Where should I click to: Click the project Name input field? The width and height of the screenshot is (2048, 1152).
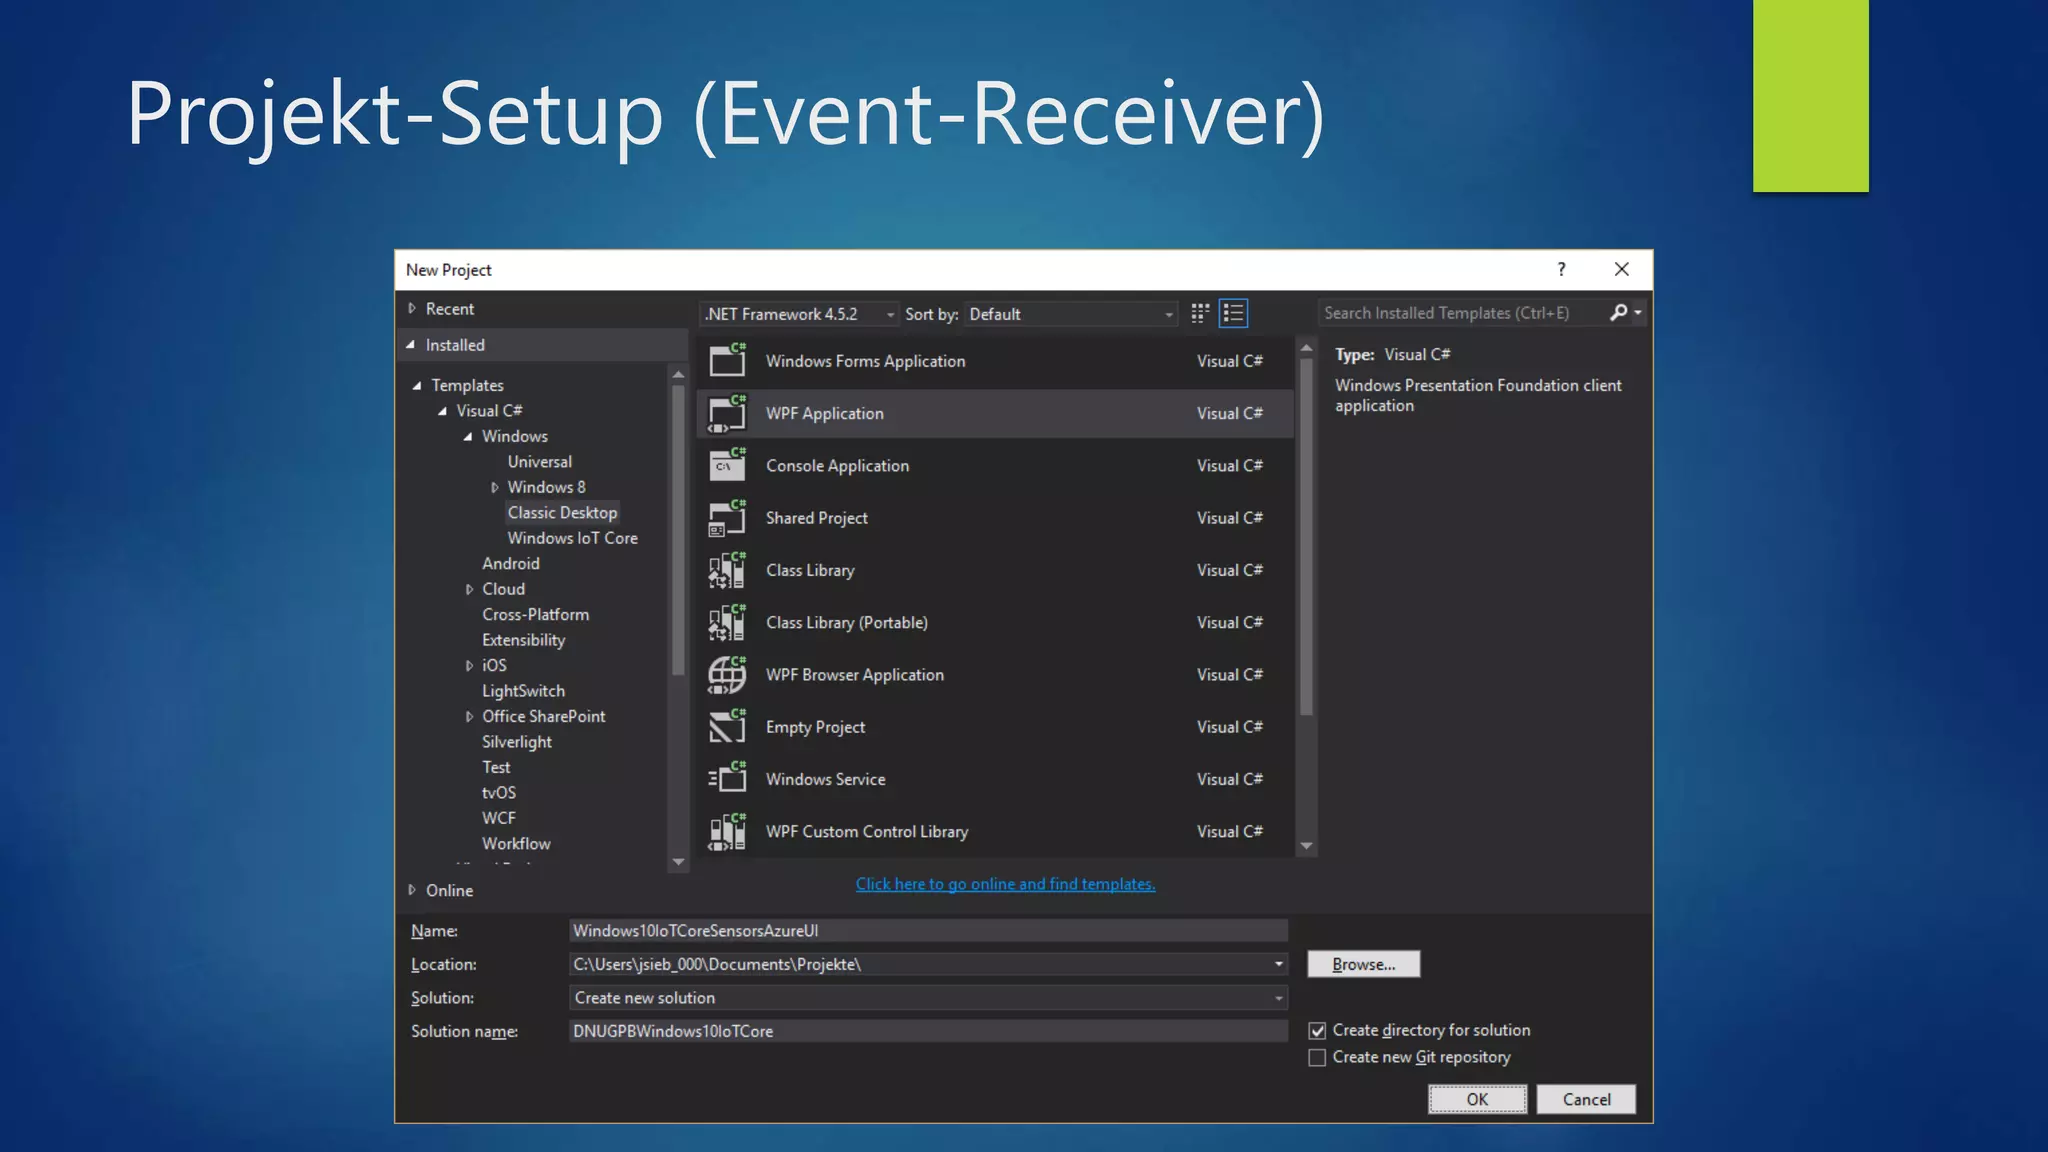pos(928,931)
